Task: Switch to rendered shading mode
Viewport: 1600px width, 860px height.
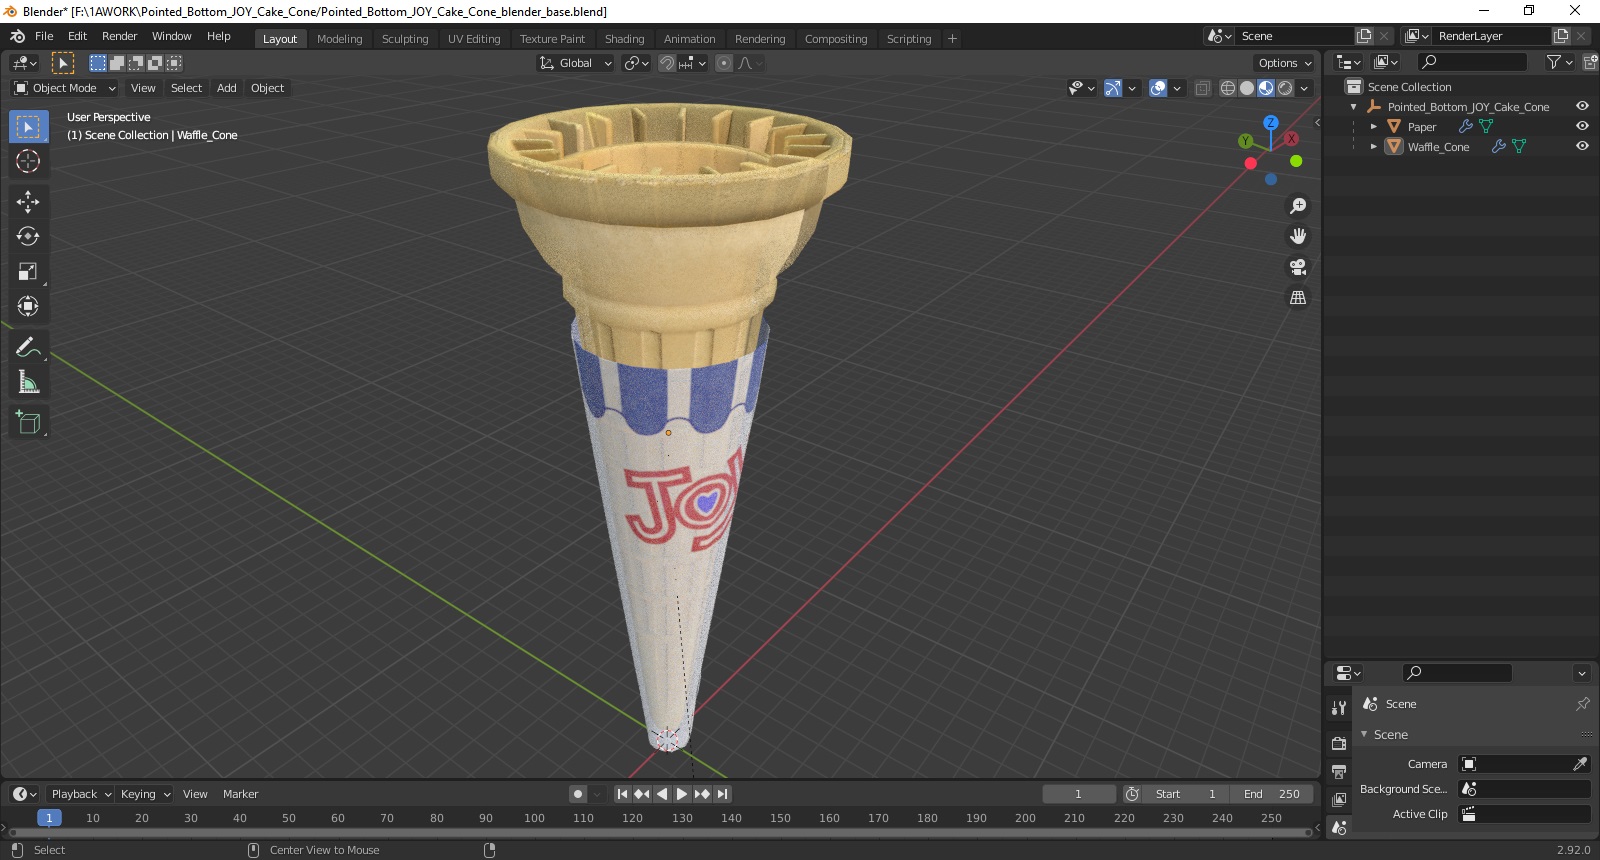Action: pos(1285,88)
